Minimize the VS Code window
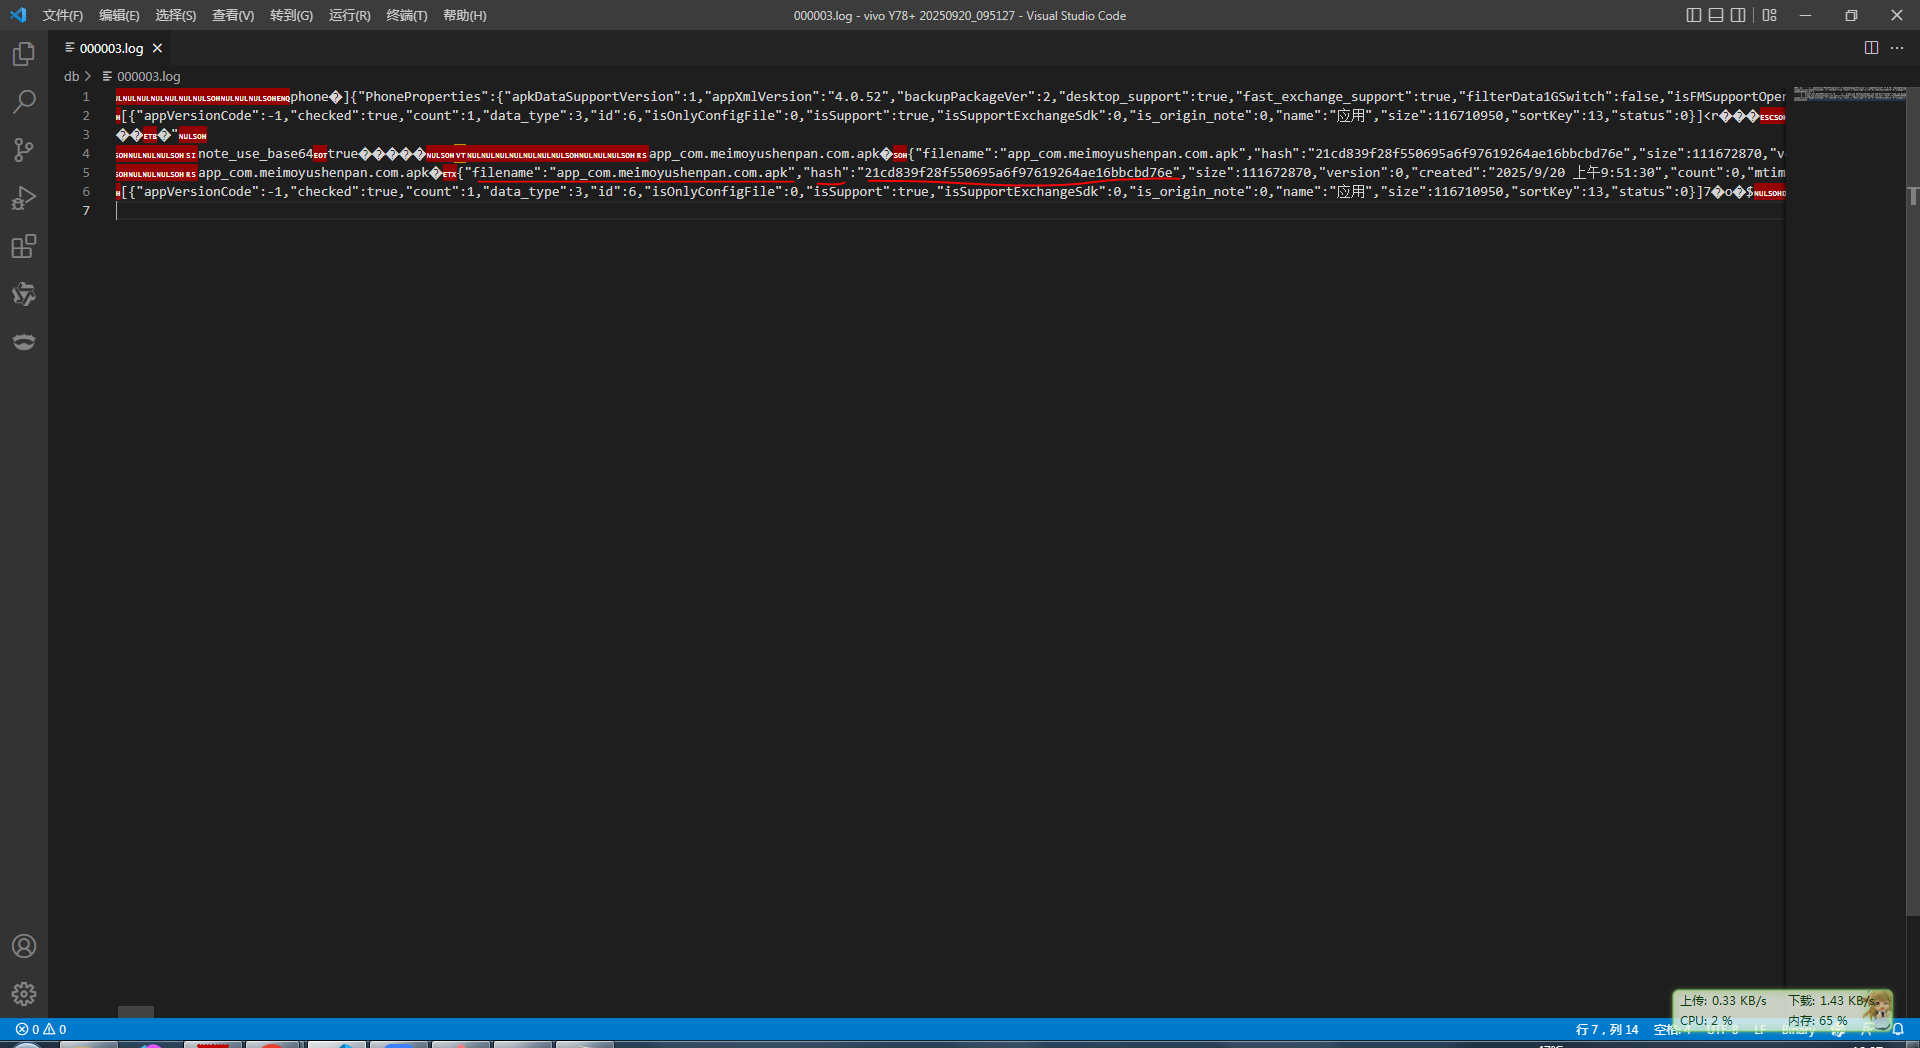Screen dimensions: 1920x1048 click(1805, 15)
